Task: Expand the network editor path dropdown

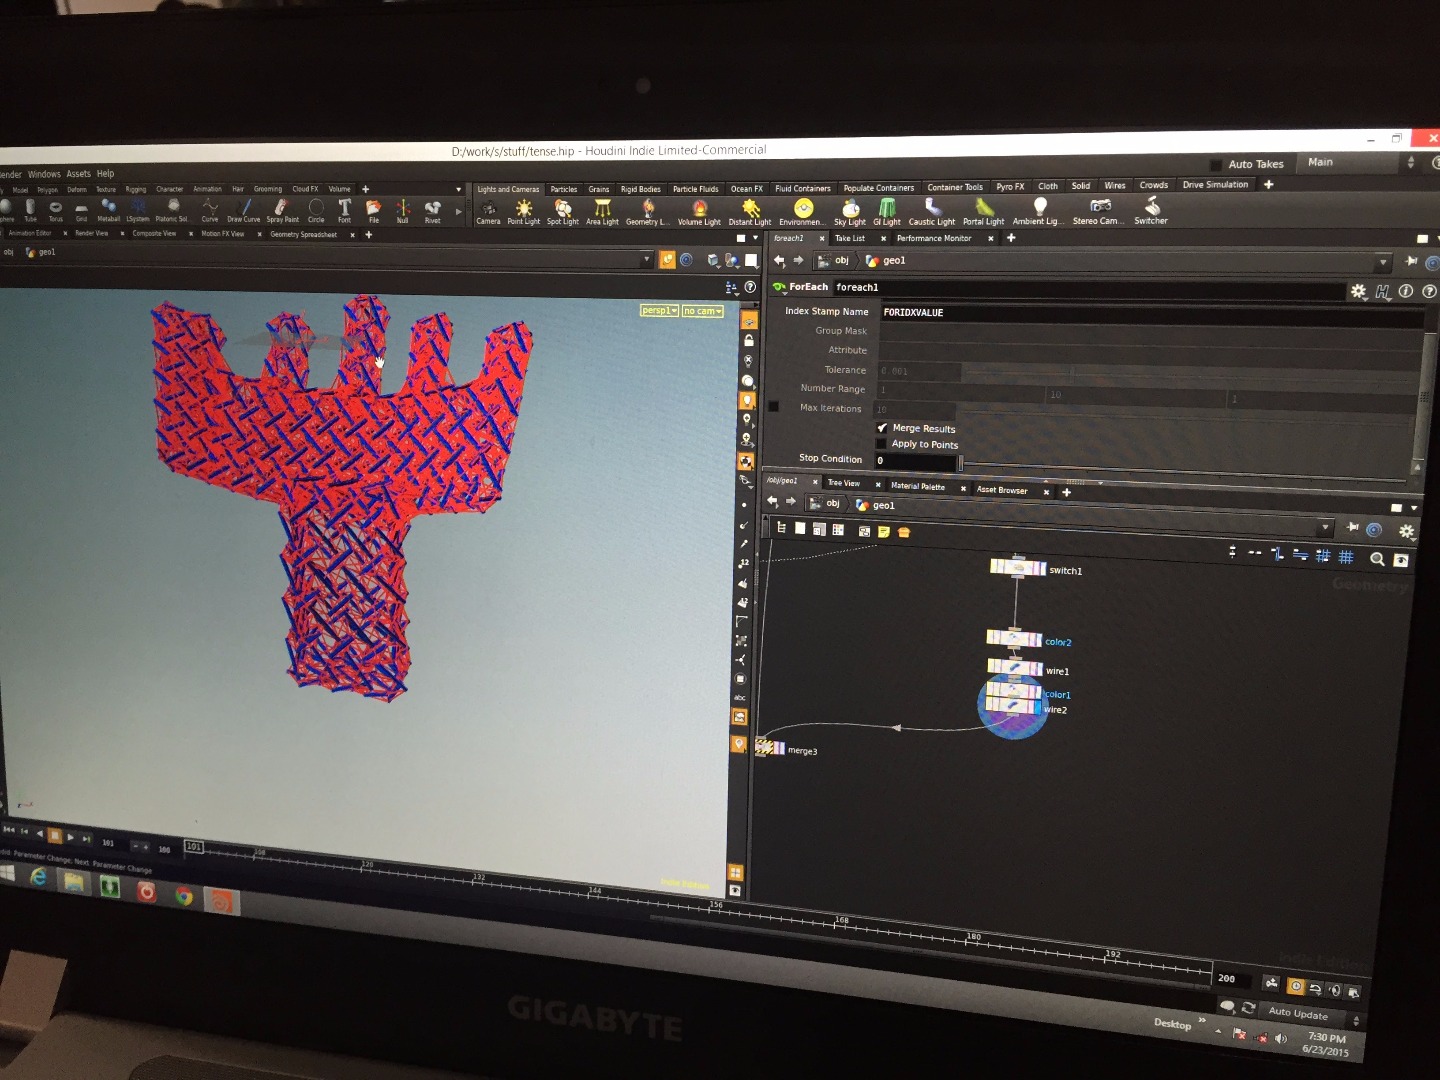Action: pos(1326,527)
